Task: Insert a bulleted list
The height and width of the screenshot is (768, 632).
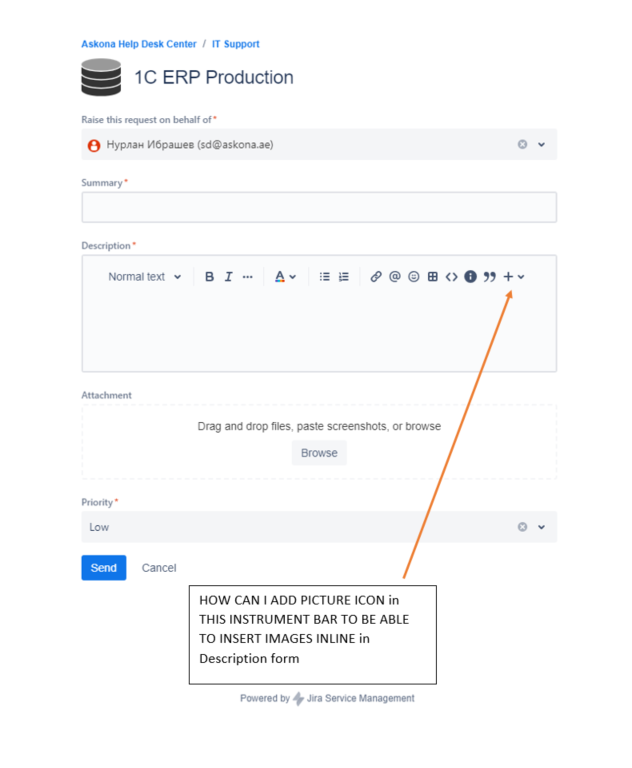Action: click(325, 277)
